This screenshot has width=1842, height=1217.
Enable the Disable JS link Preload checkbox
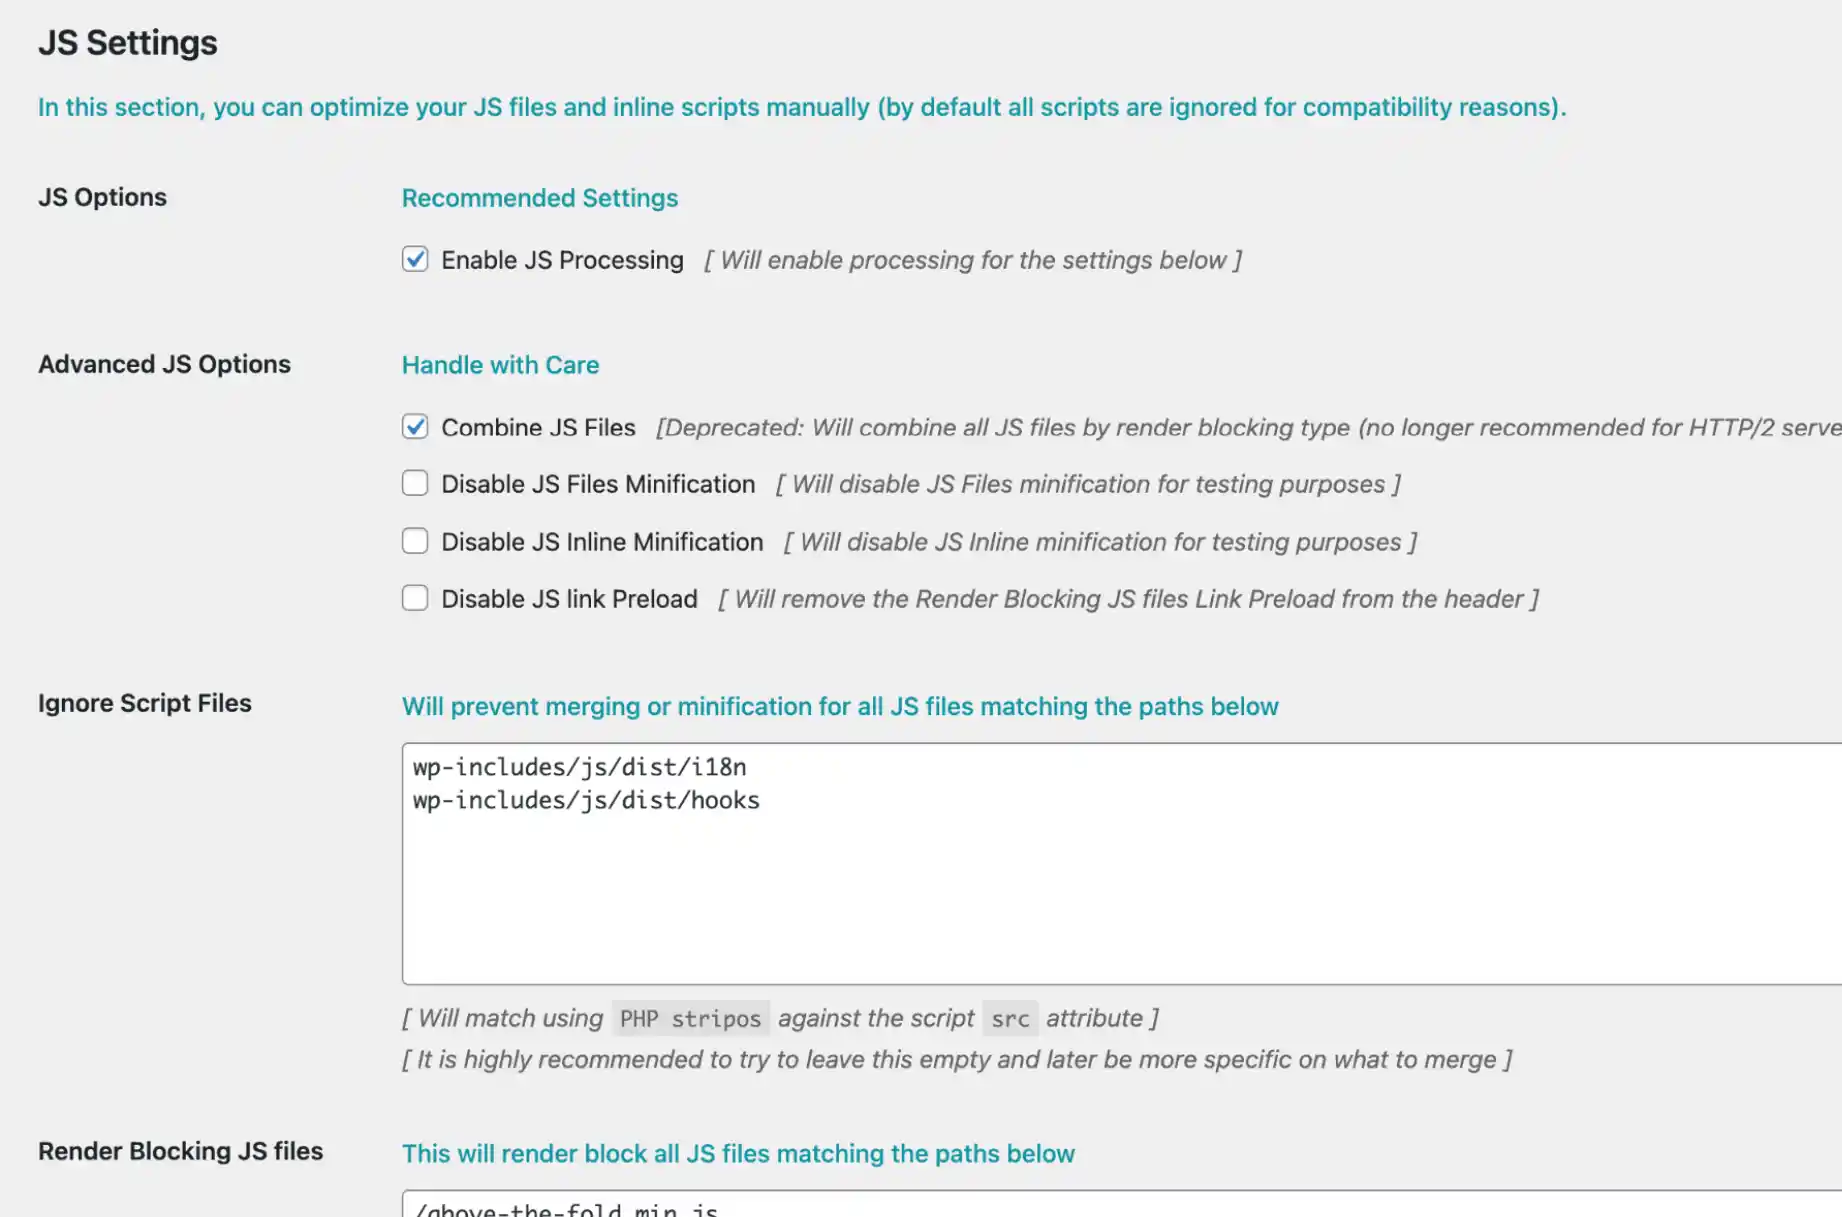pos(415,598)
